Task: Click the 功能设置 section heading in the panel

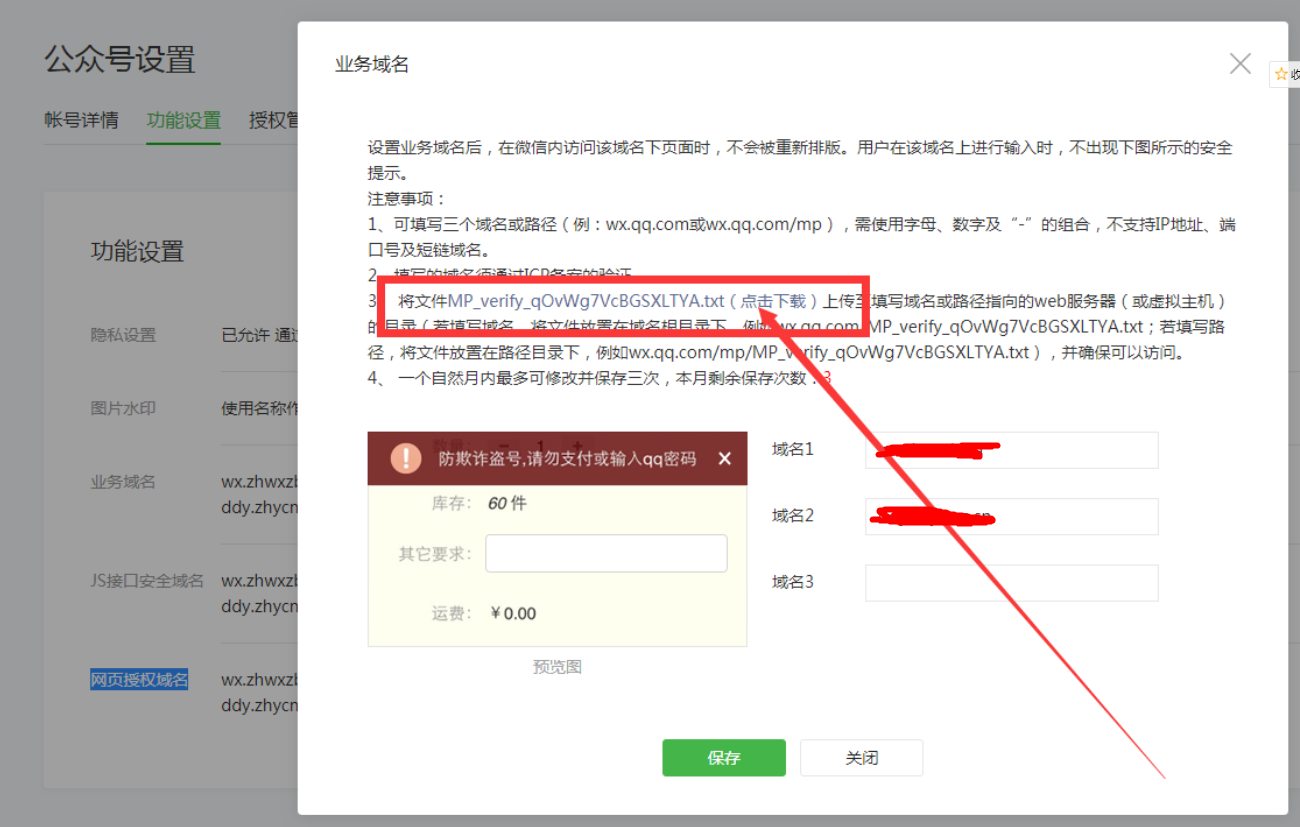Action: click(138, 251)
